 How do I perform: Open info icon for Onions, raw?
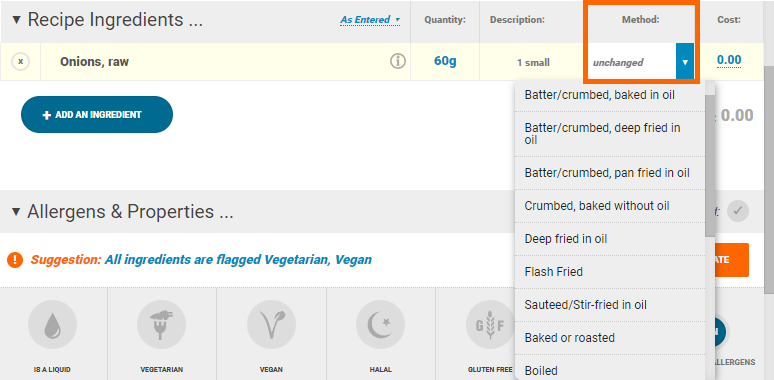398,61
